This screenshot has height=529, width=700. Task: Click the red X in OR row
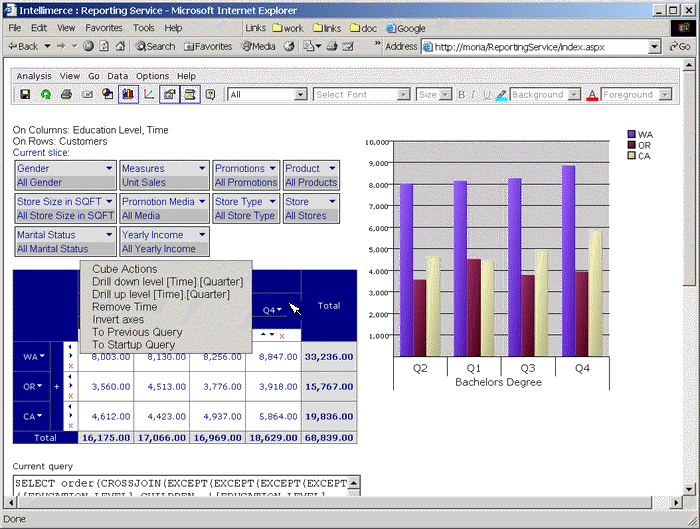point(71,396)
